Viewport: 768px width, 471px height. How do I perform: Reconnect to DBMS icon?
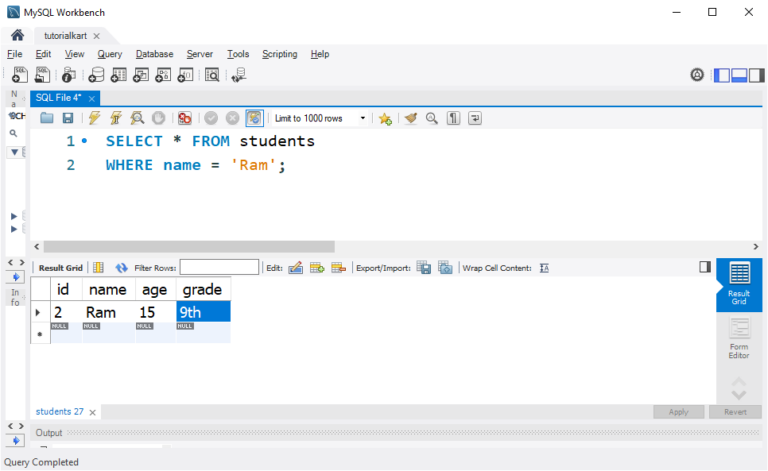coord(239,75)
